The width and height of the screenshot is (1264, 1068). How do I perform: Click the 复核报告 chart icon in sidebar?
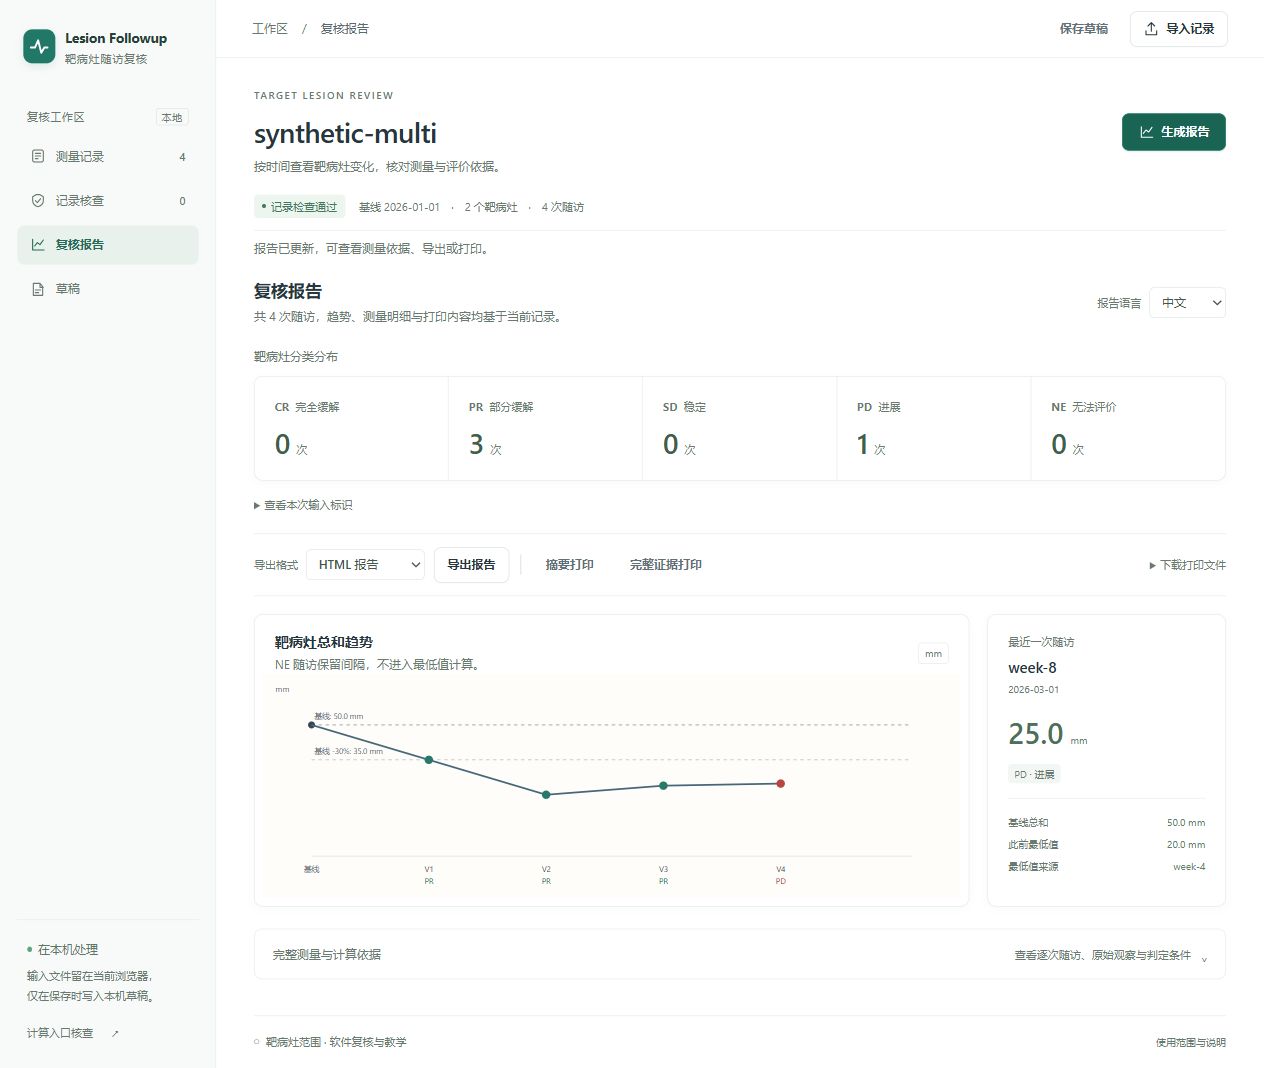click(38, 245)
